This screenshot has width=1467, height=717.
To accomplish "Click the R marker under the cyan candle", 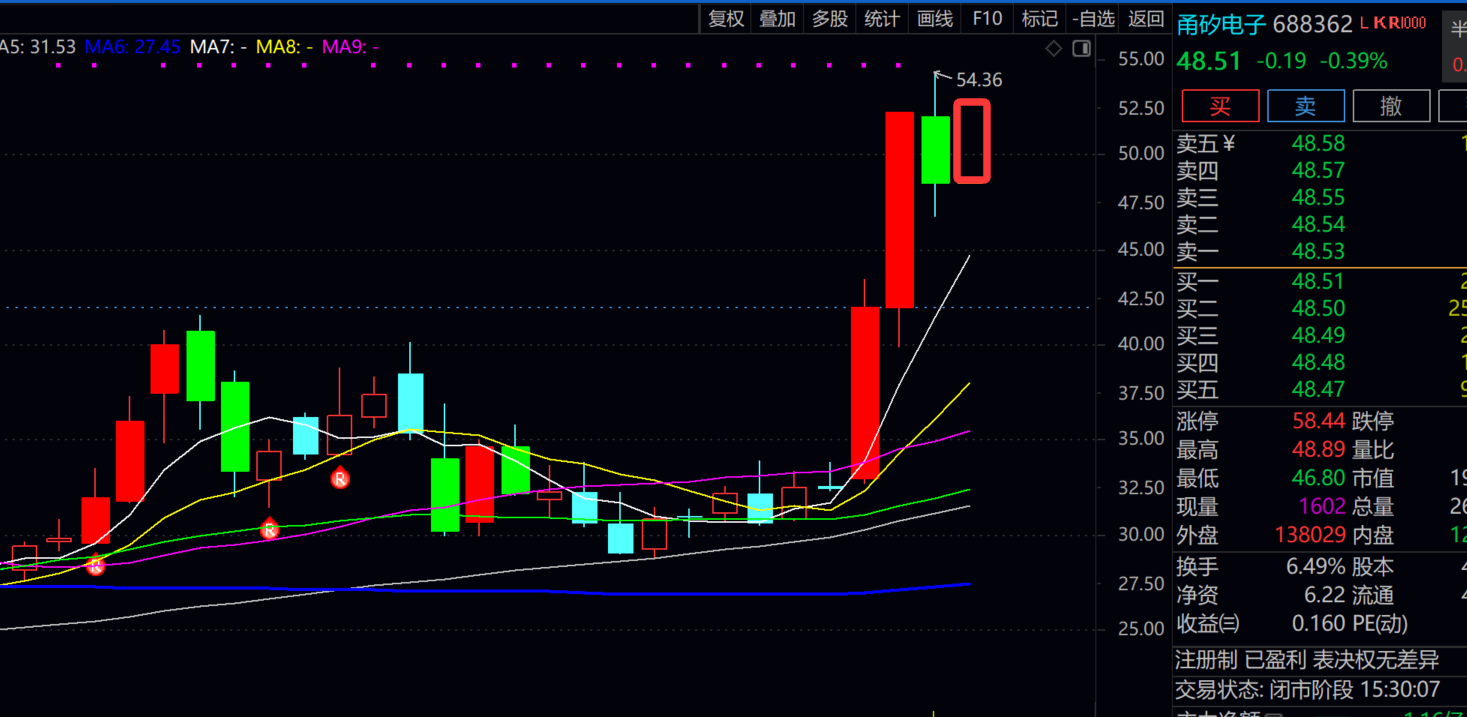I will [x=340, y=479].
